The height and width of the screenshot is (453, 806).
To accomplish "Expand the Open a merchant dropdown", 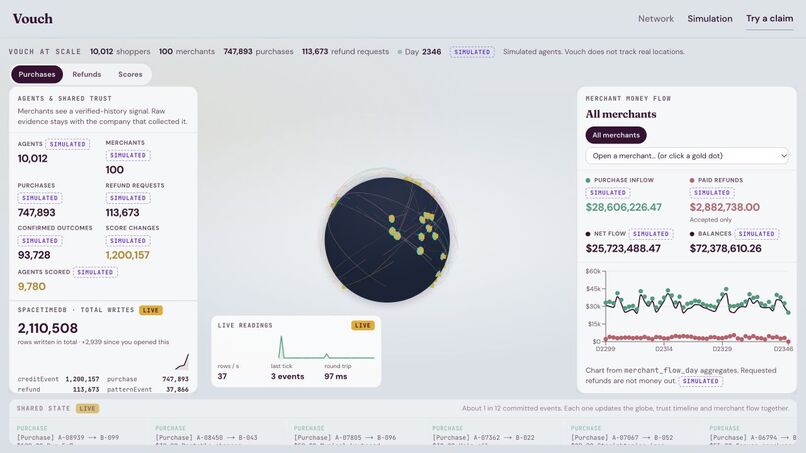I will 687,156.
